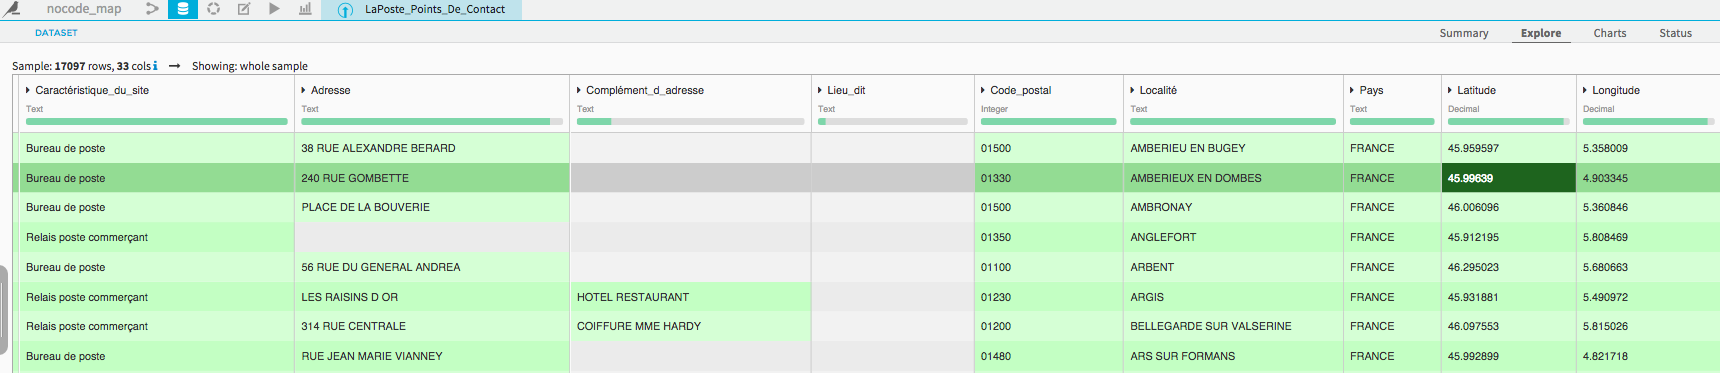The image size is (1720, 373).
Task: Select cell BELLEGARDE SUR VALSERINE
Action: coord(1233,326)
